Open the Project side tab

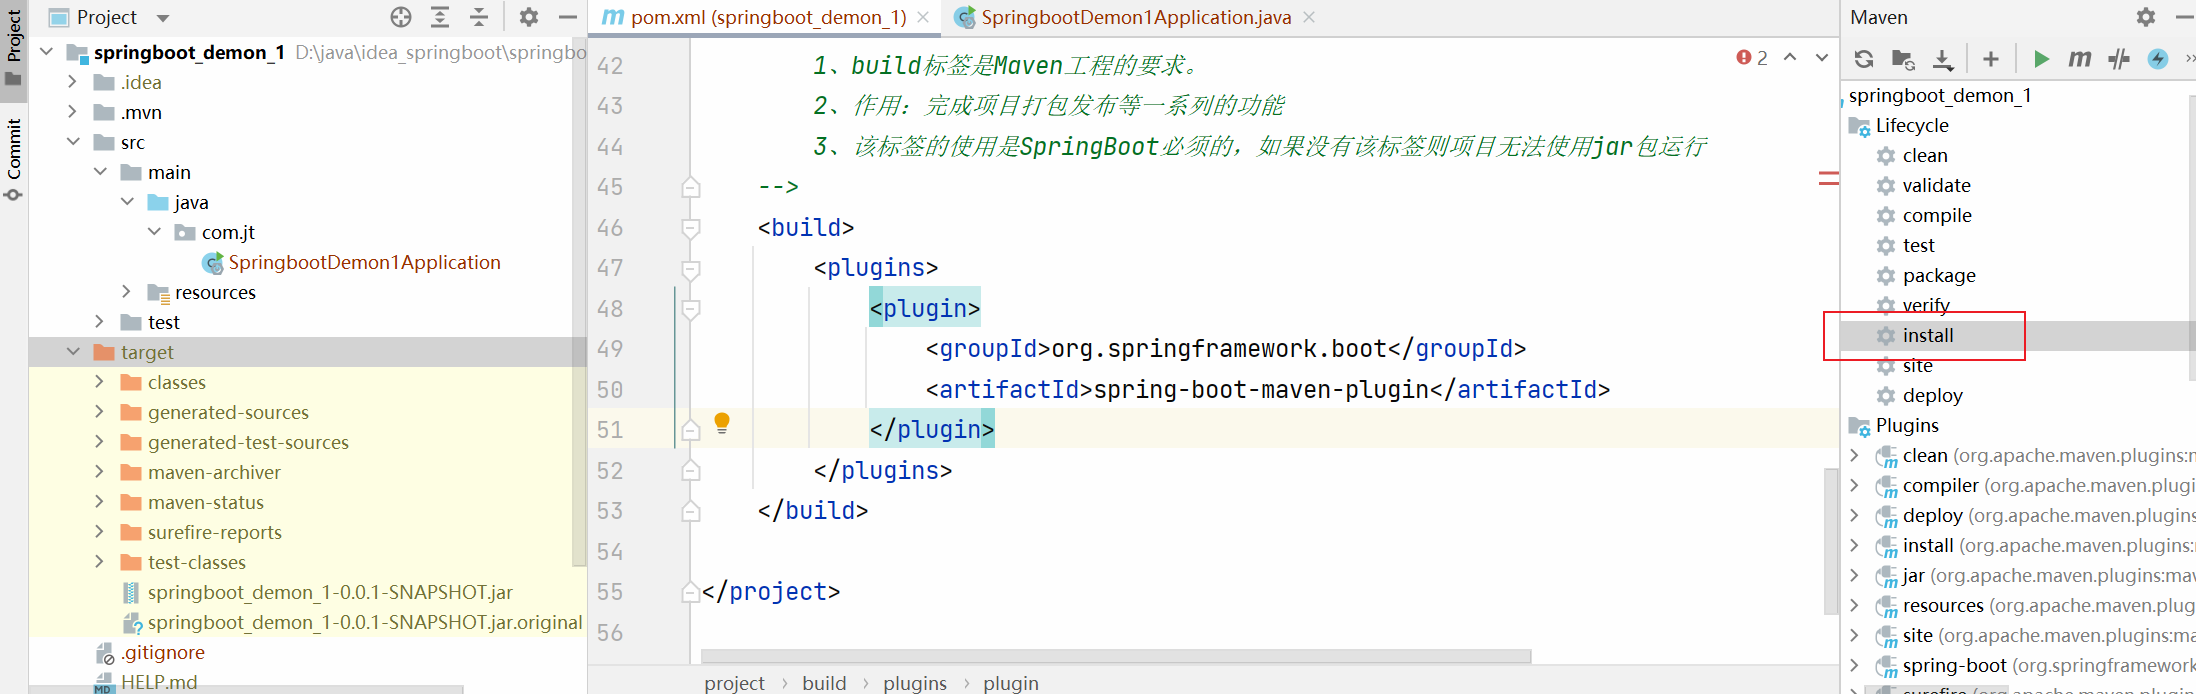click(14, 47)
